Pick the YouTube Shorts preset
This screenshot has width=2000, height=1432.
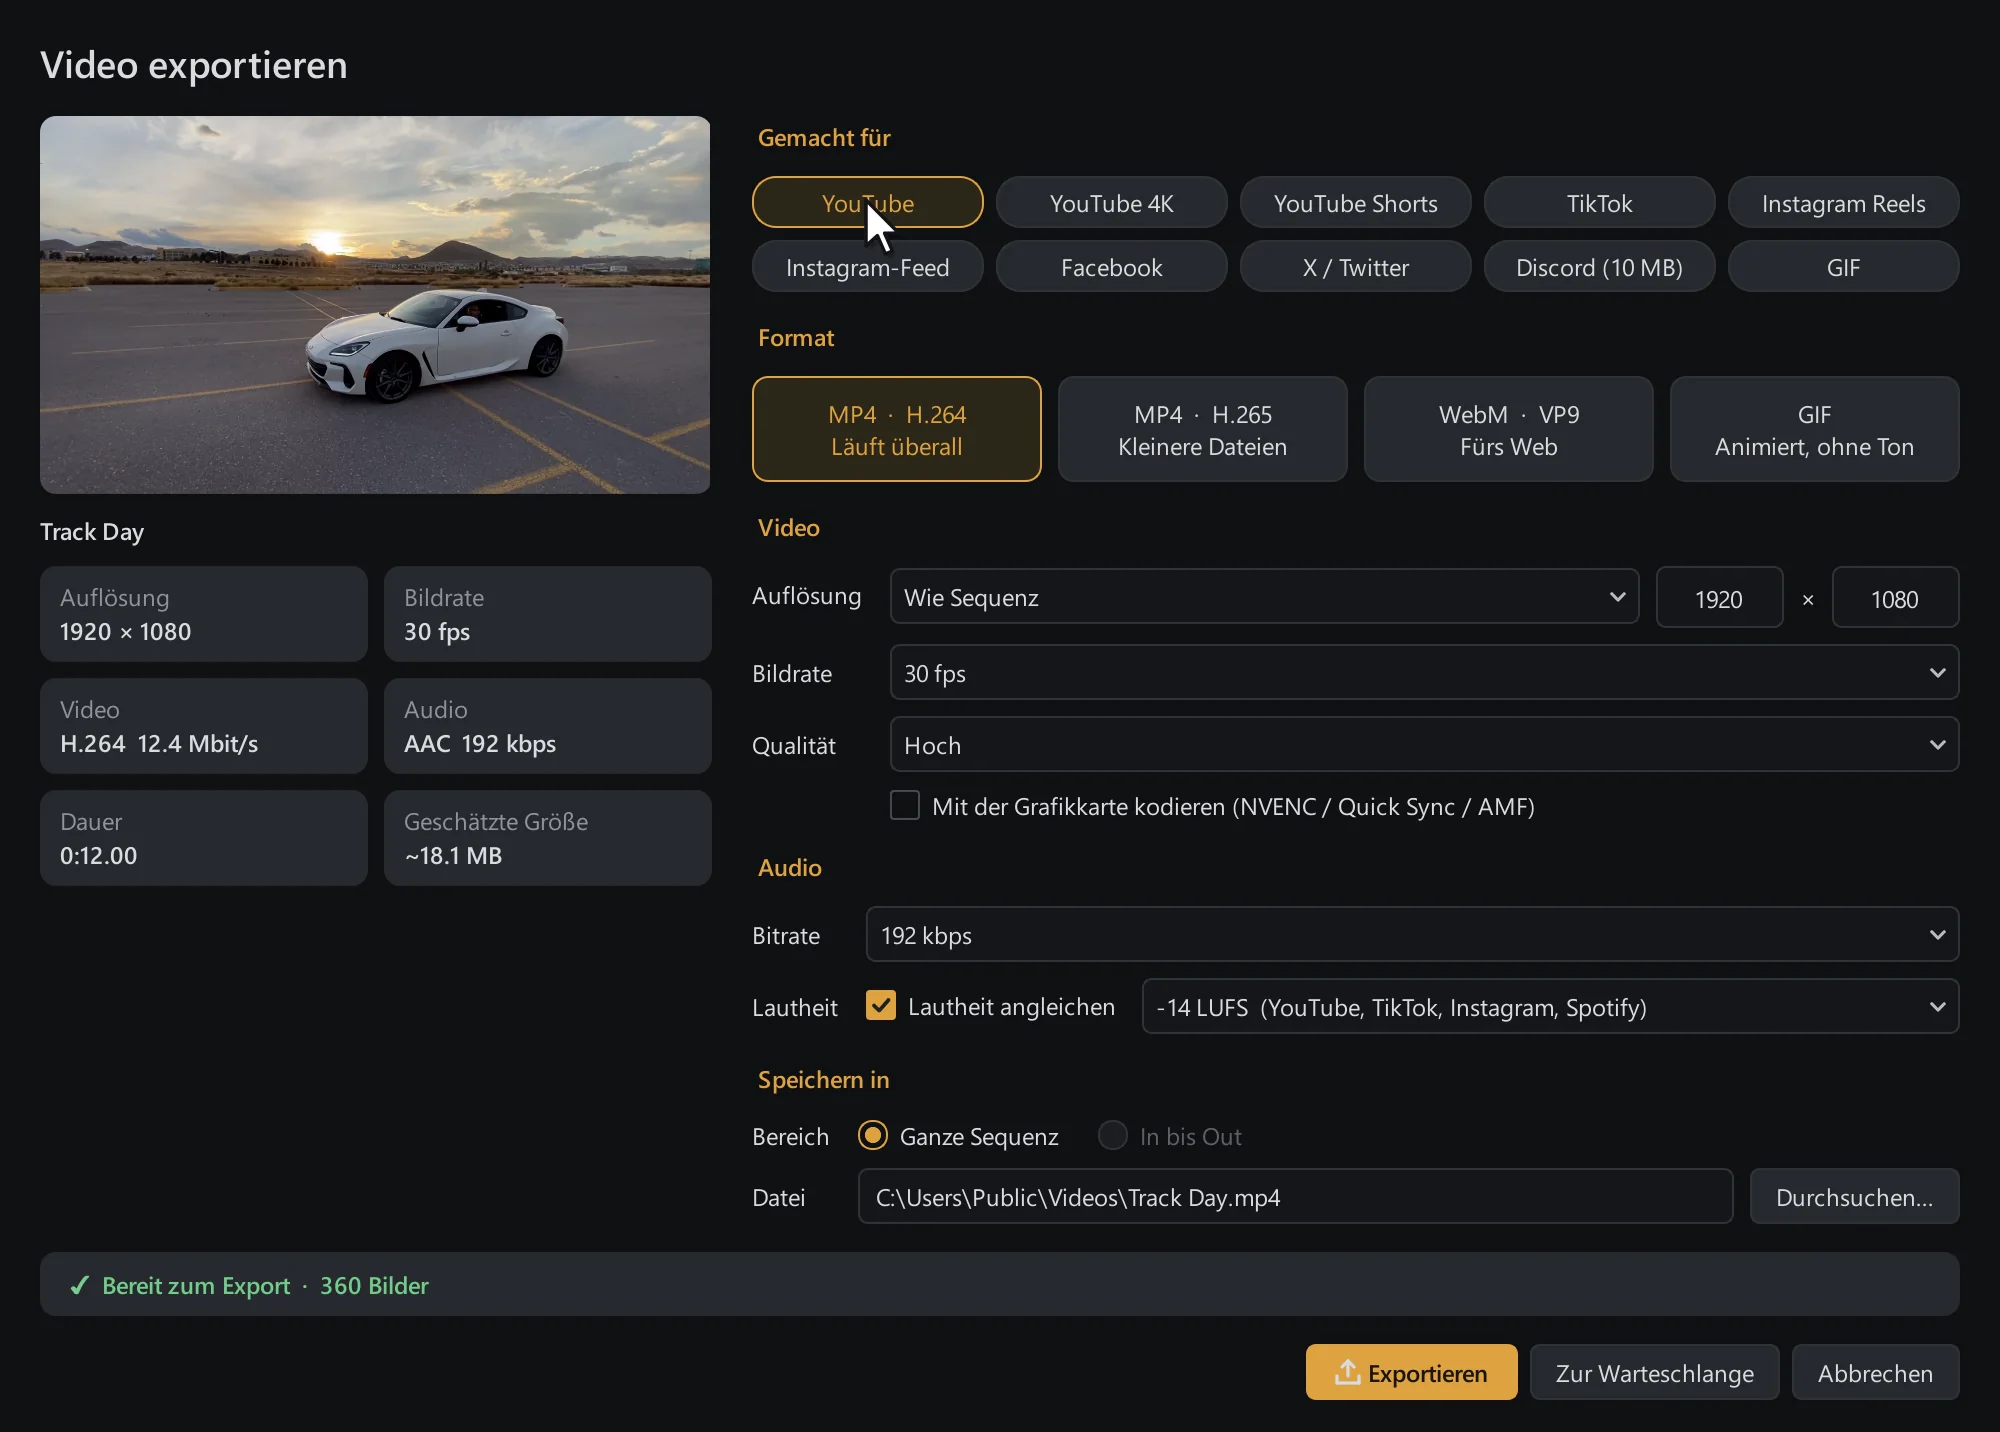coord(1356,203)
